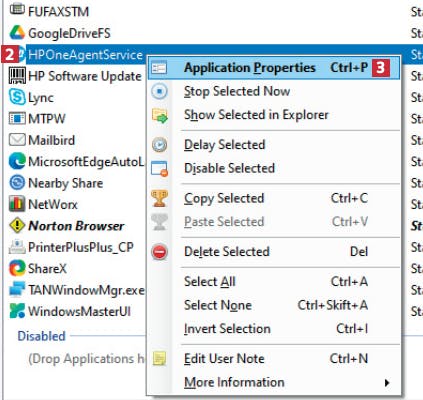Click the yellow warning icon beside Norton Browser
Viewport: 423px width, 400px height.
(x=17, y=226)
